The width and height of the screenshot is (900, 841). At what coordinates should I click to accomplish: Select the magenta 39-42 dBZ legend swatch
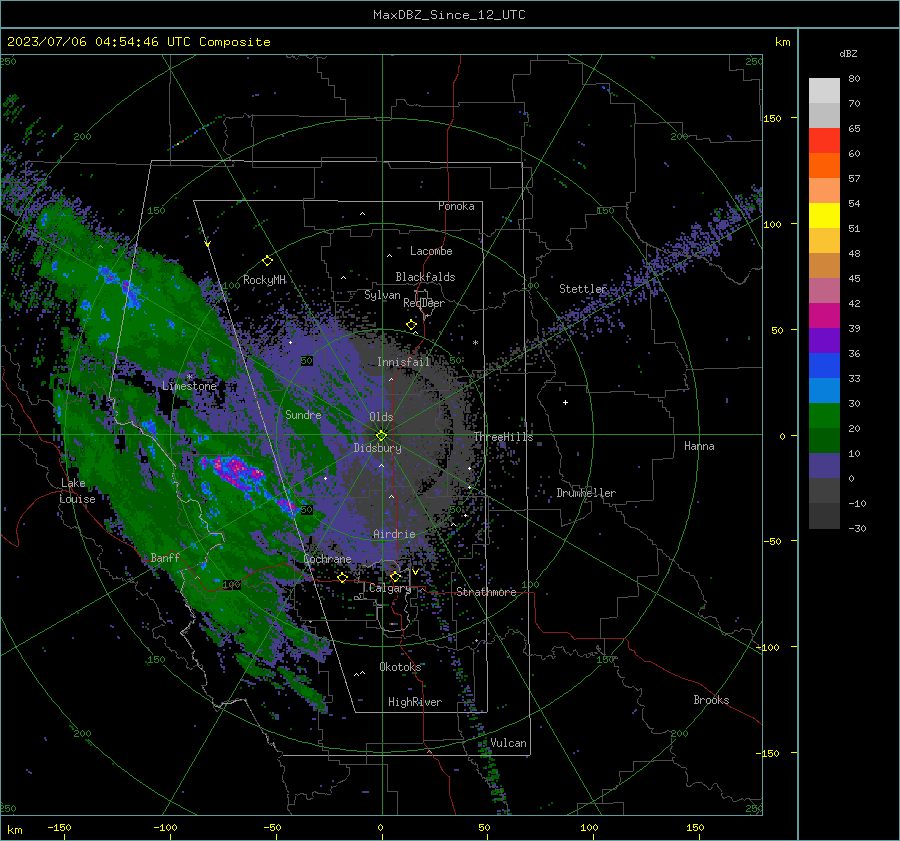pyautogui.click(x=824, y=315)
